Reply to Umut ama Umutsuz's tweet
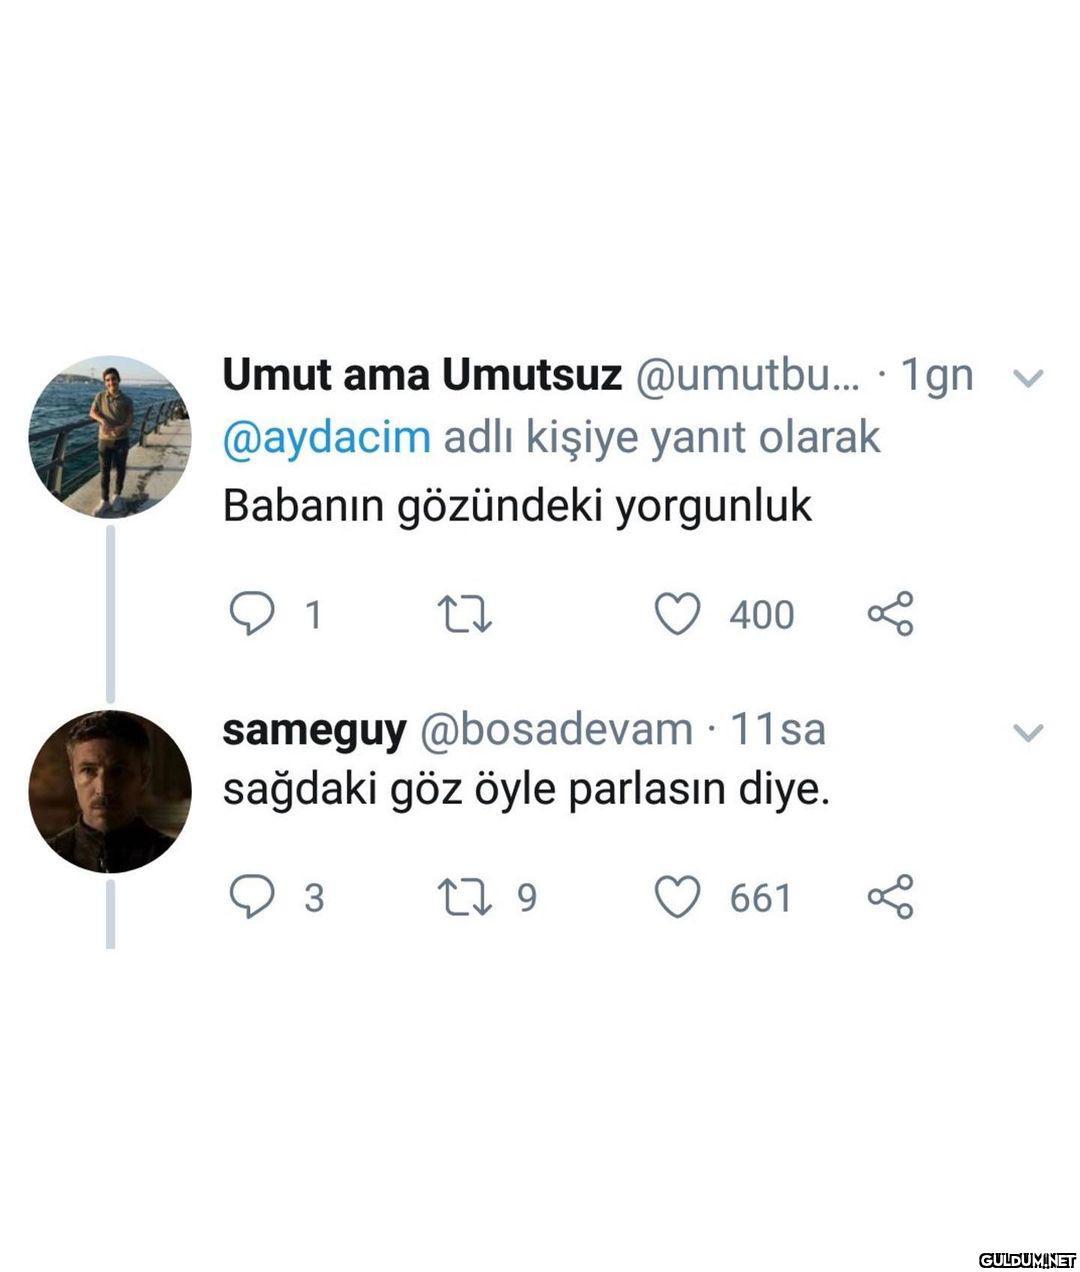This screenshot has width=1080, height=1272. pos(251,614)
